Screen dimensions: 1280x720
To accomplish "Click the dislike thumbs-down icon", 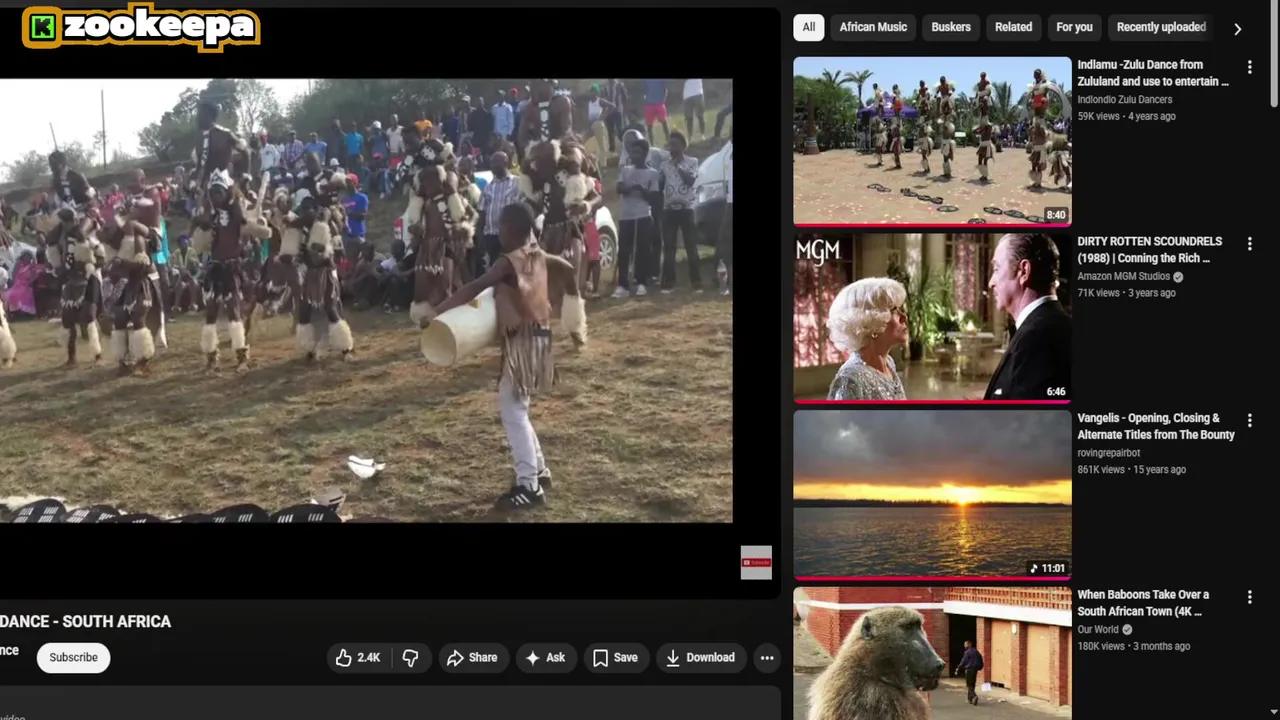I will coord(410,657).
